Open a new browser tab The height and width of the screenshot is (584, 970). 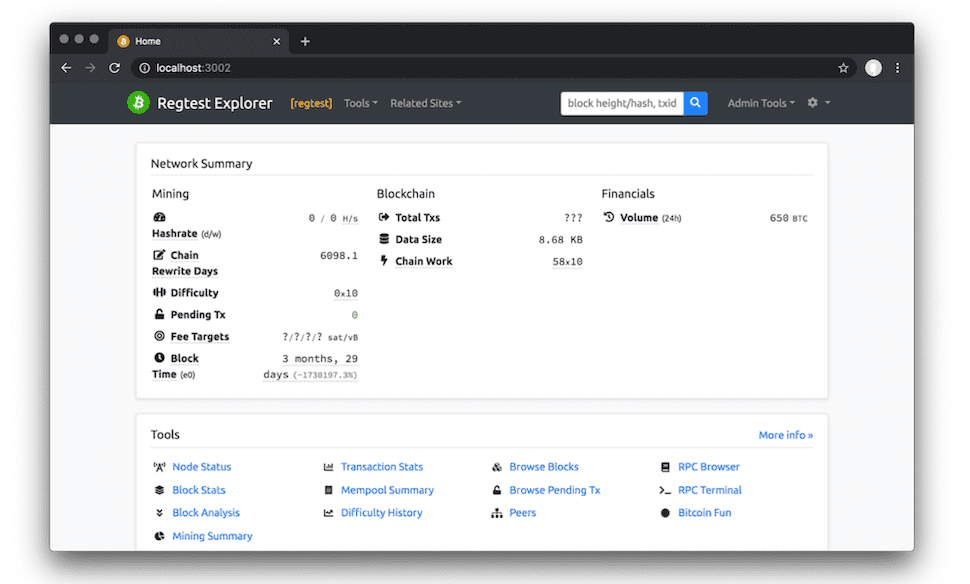pos(305,41)
